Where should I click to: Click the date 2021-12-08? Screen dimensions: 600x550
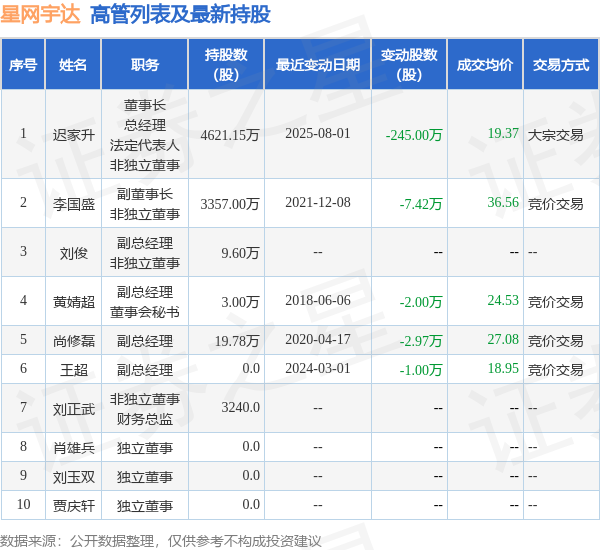coord(318,202)
